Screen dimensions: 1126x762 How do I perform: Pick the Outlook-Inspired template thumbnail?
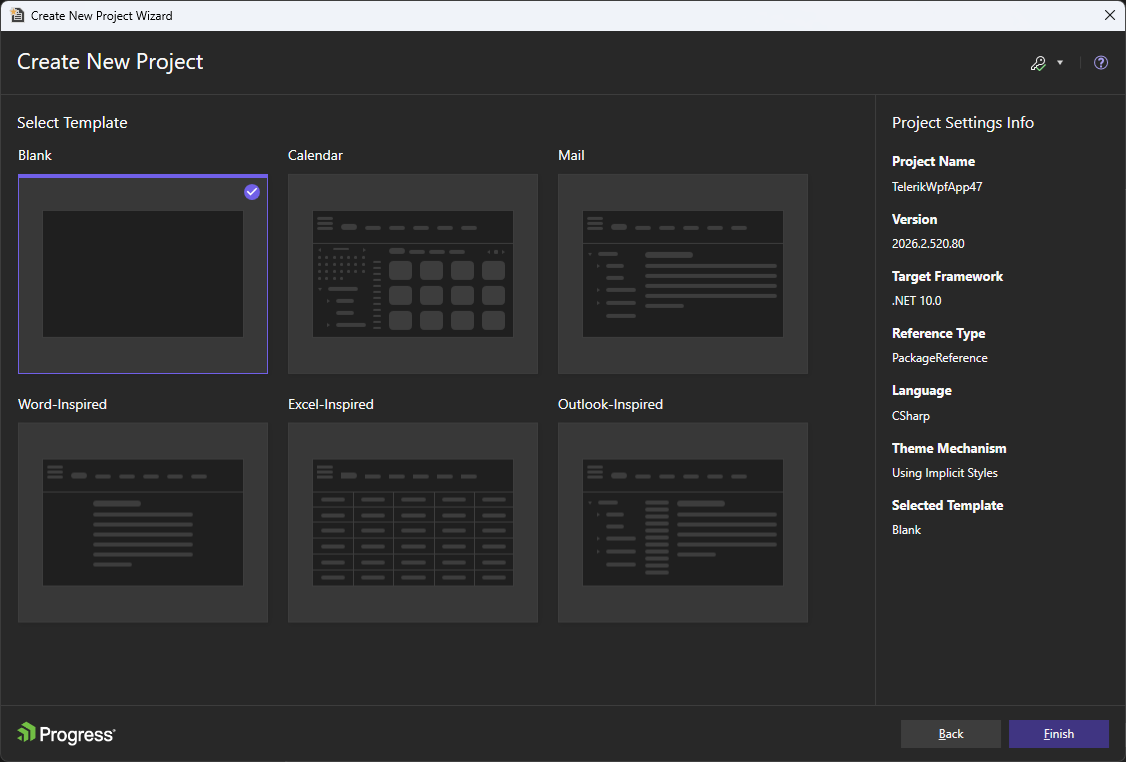click(683, 522)
